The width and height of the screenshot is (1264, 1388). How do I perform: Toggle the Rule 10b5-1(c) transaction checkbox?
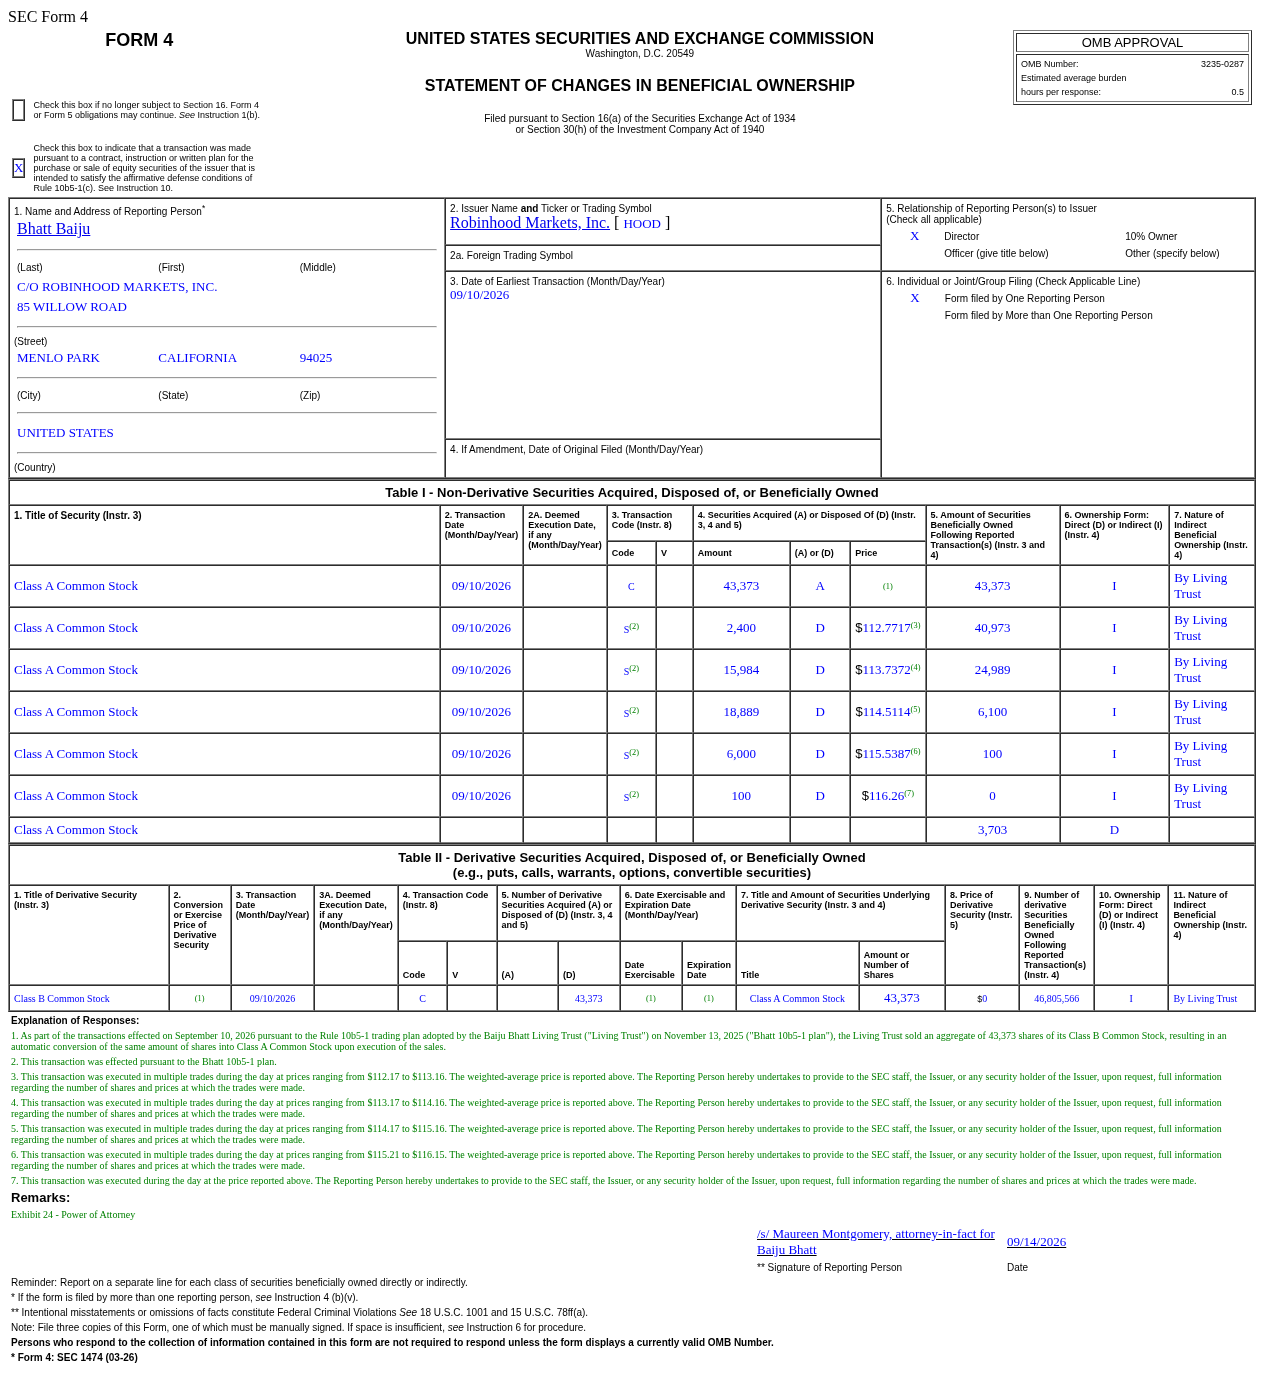[19, 168]
